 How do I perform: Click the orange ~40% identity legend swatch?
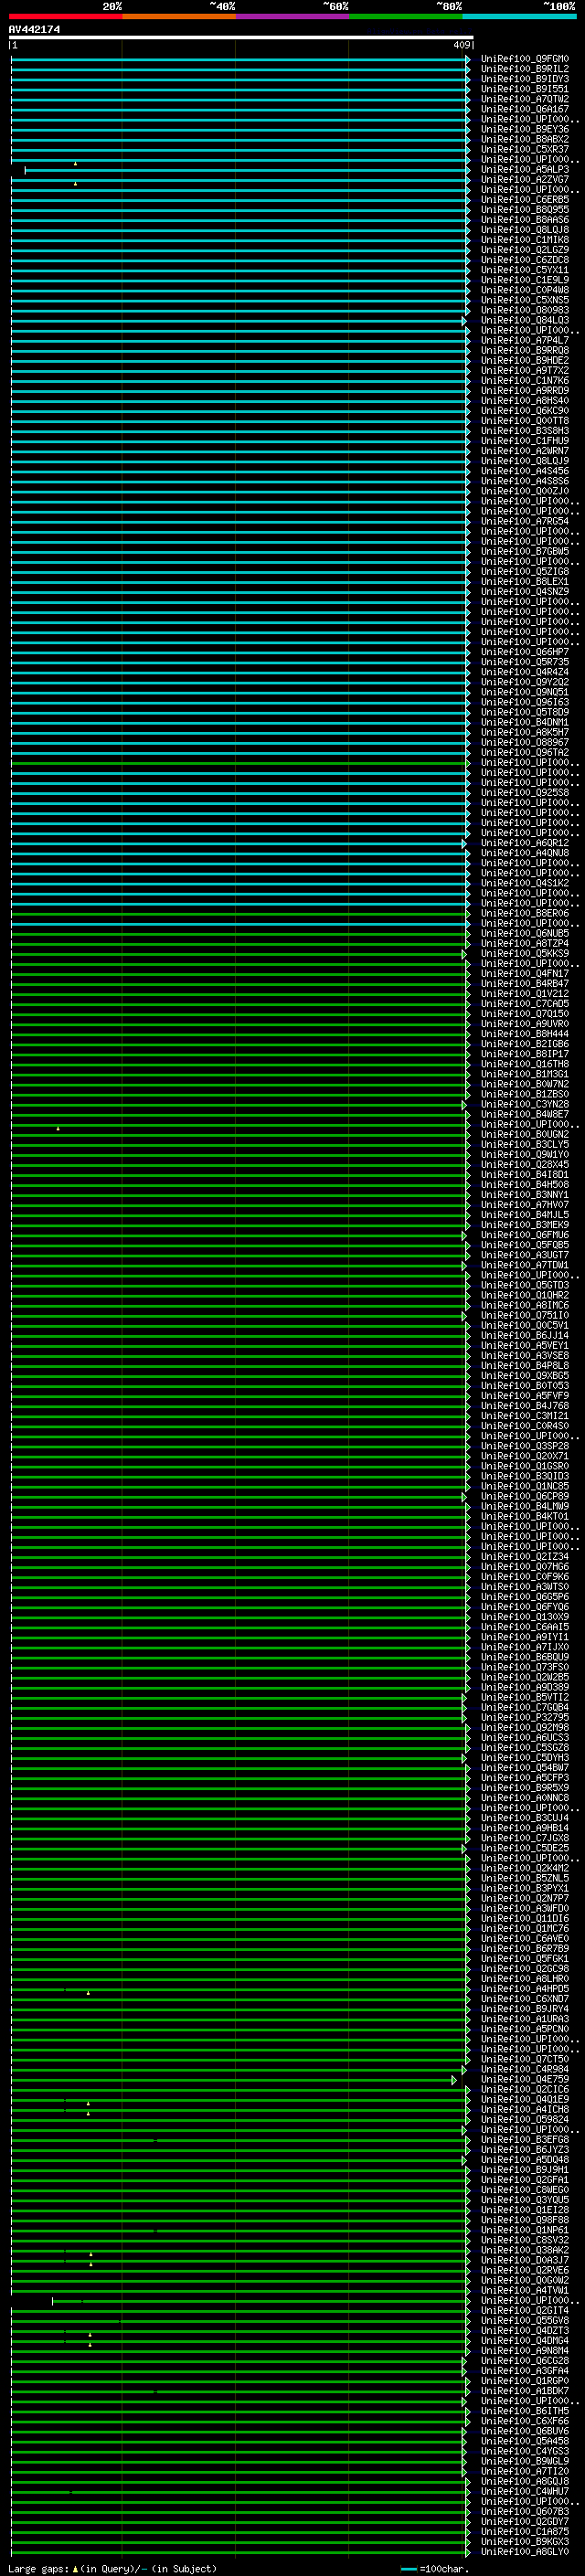[178, 16]
